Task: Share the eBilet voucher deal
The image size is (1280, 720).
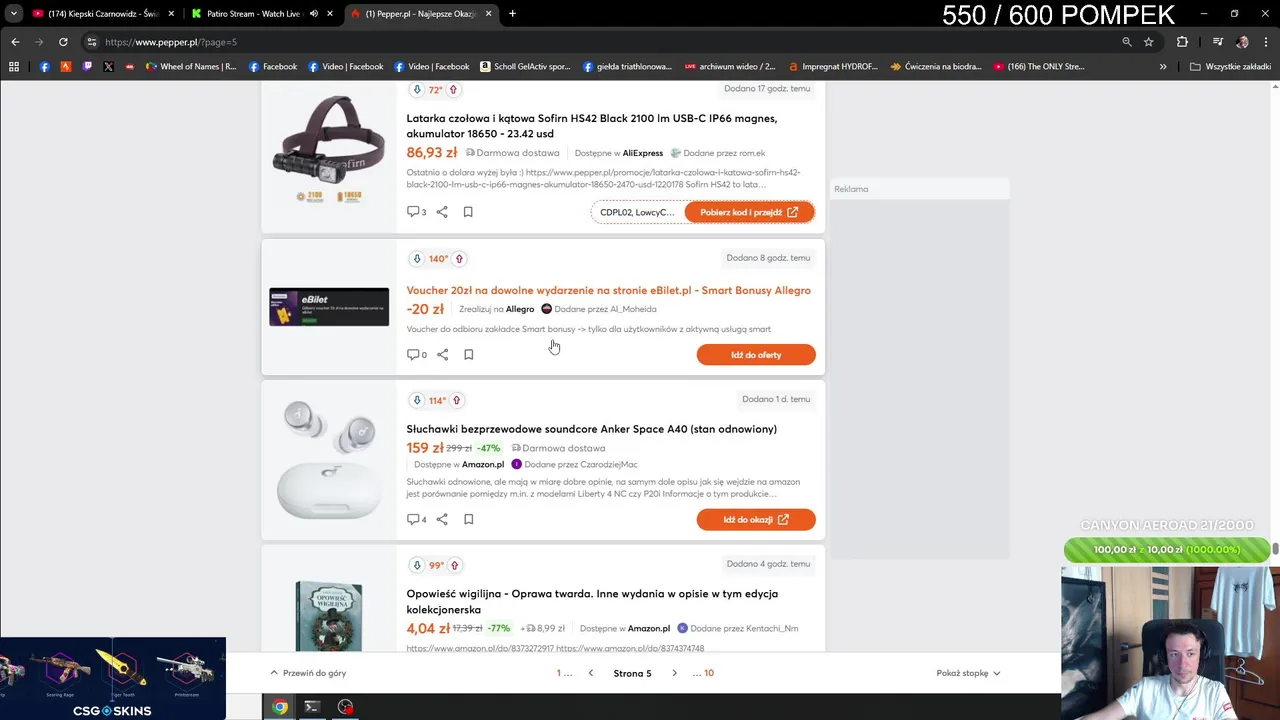Action: coord(442,355)
